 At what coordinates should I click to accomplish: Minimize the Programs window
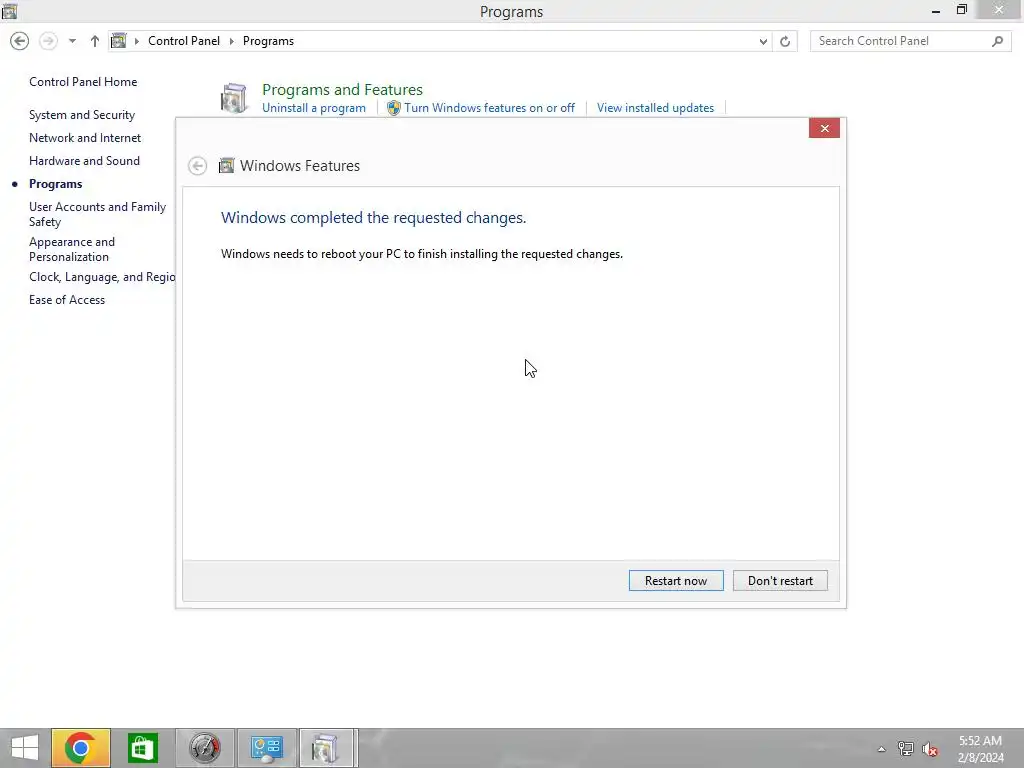(x=936, y=10)
